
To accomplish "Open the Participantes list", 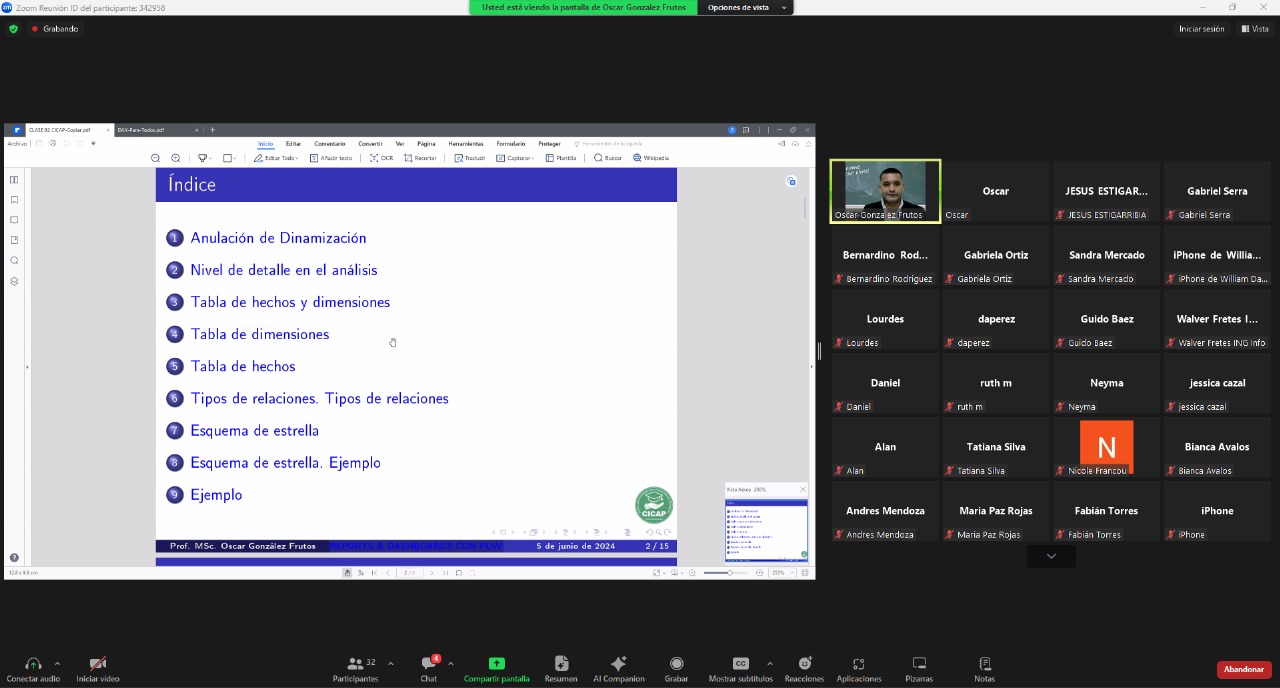I will tap(355, 668).
